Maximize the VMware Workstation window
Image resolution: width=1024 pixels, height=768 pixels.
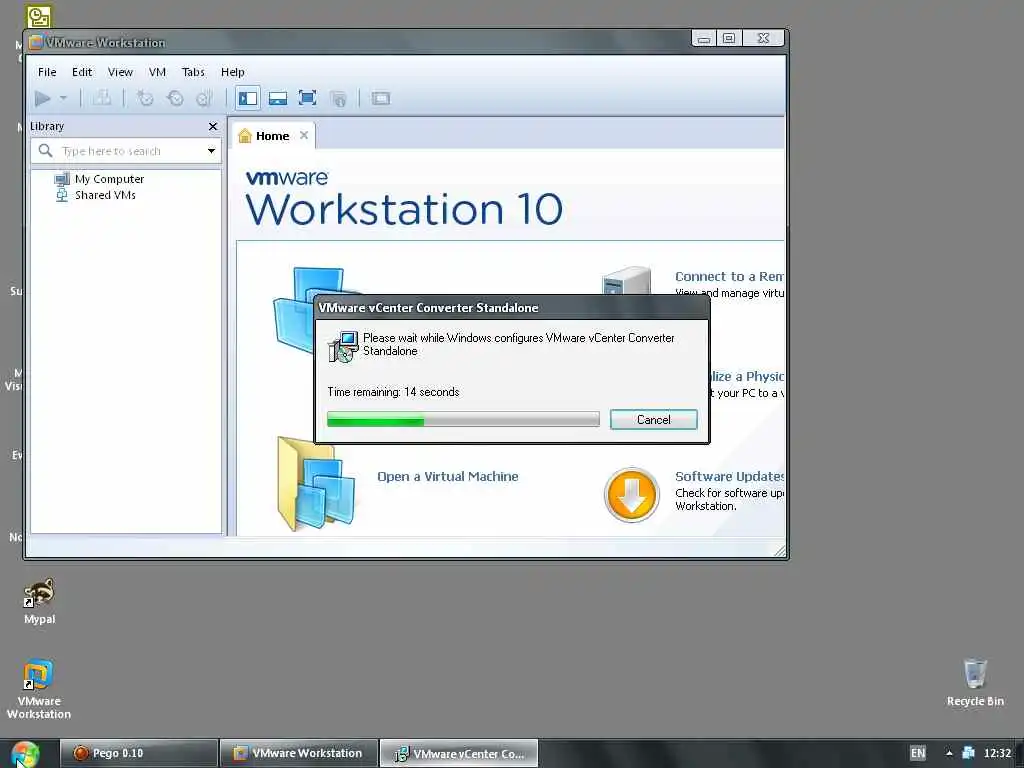pos(729,39)
